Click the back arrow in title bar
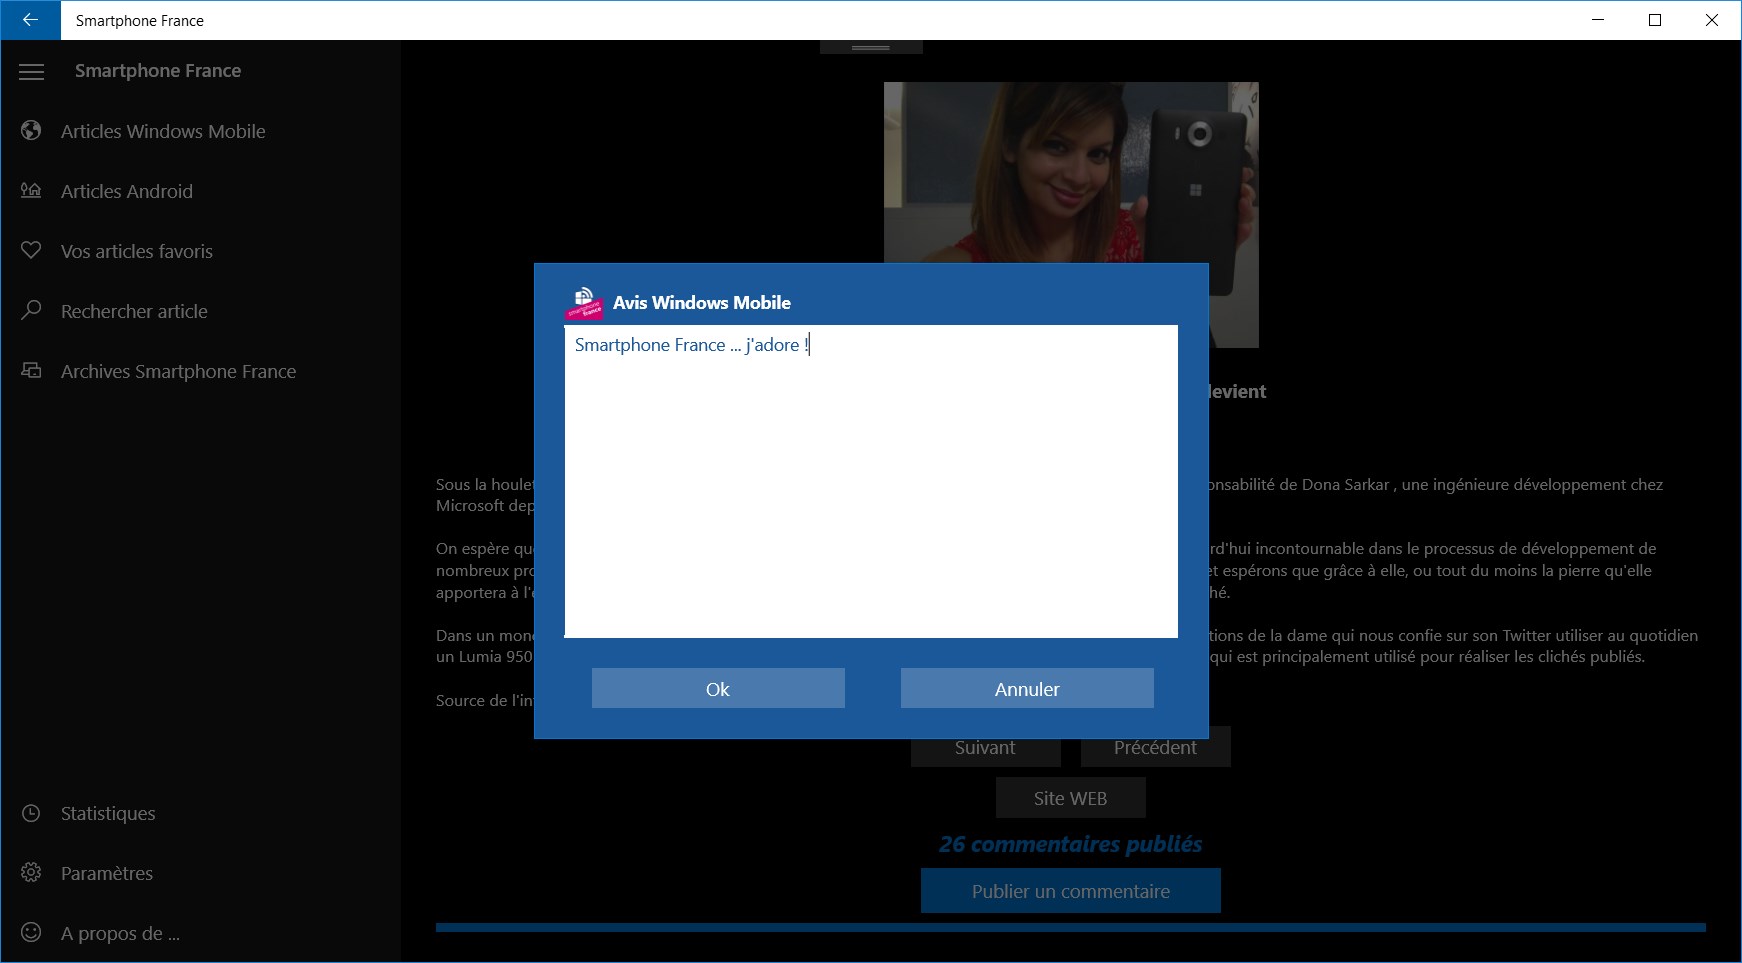 click(x=30, y=20)
